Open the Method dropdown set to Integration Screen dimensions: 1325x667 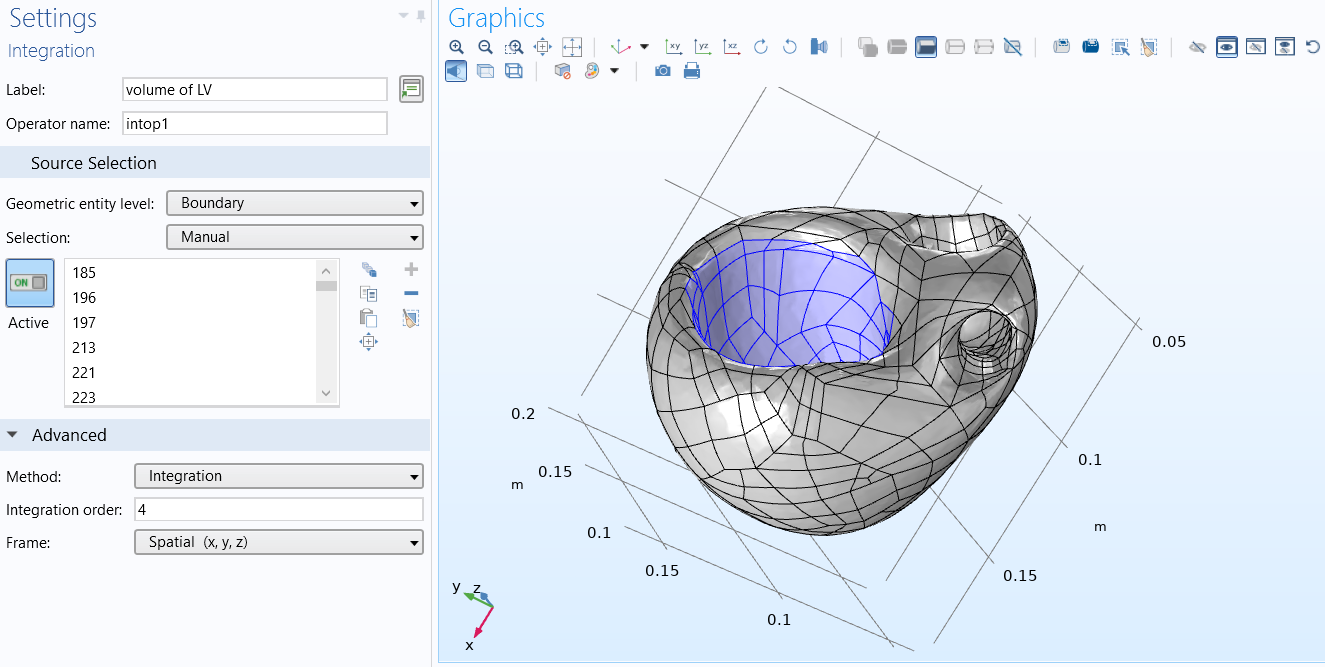coord(278,476)
